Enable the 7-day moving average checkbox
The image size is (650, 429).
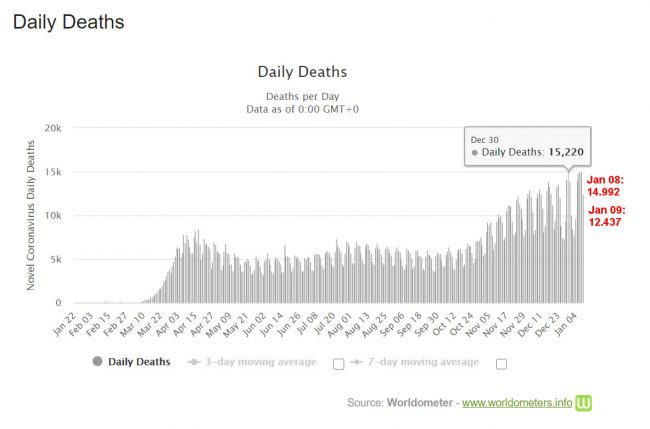(x=501, y=363)
